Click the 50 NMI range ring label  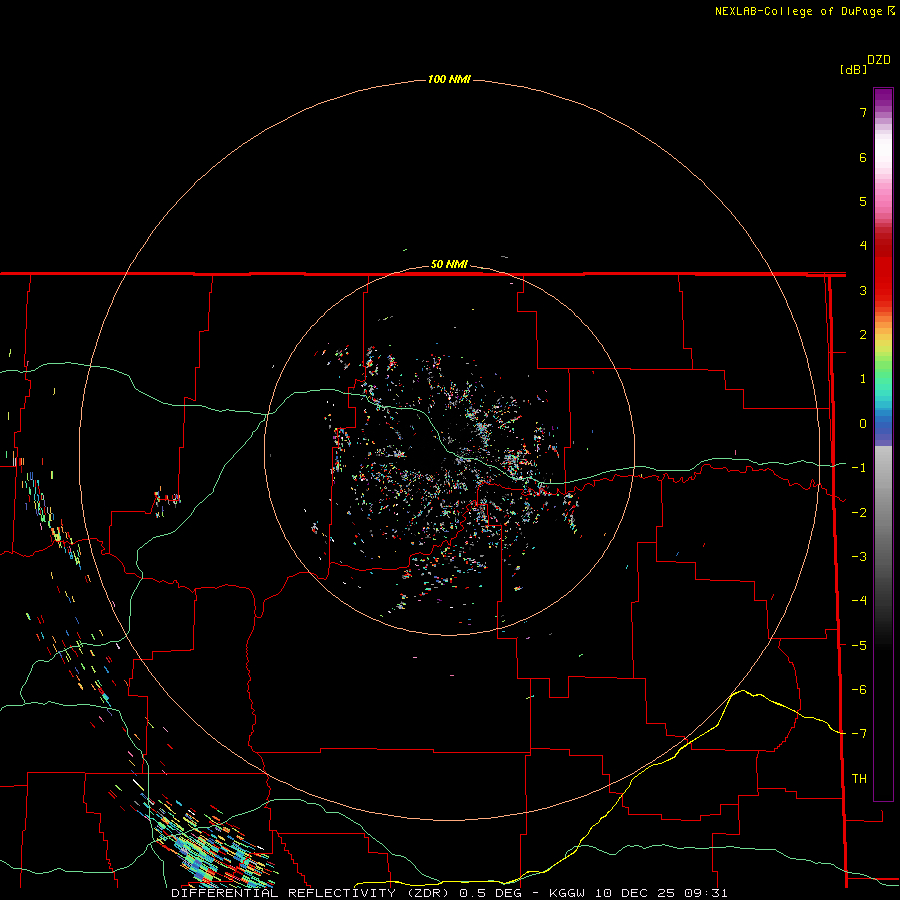point(449,265)
